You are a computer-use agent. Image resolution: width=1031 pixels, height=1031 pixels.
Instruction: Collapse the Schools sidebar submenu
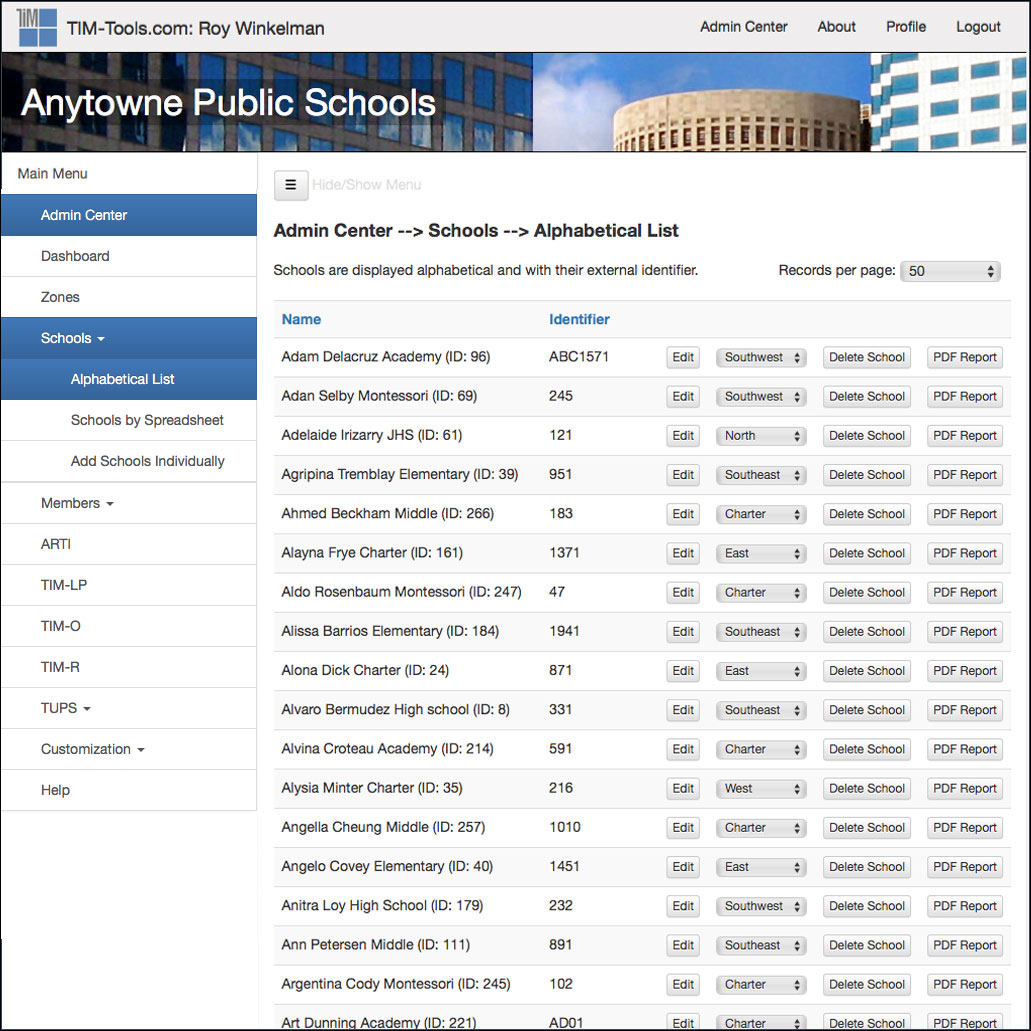(129, 338)
